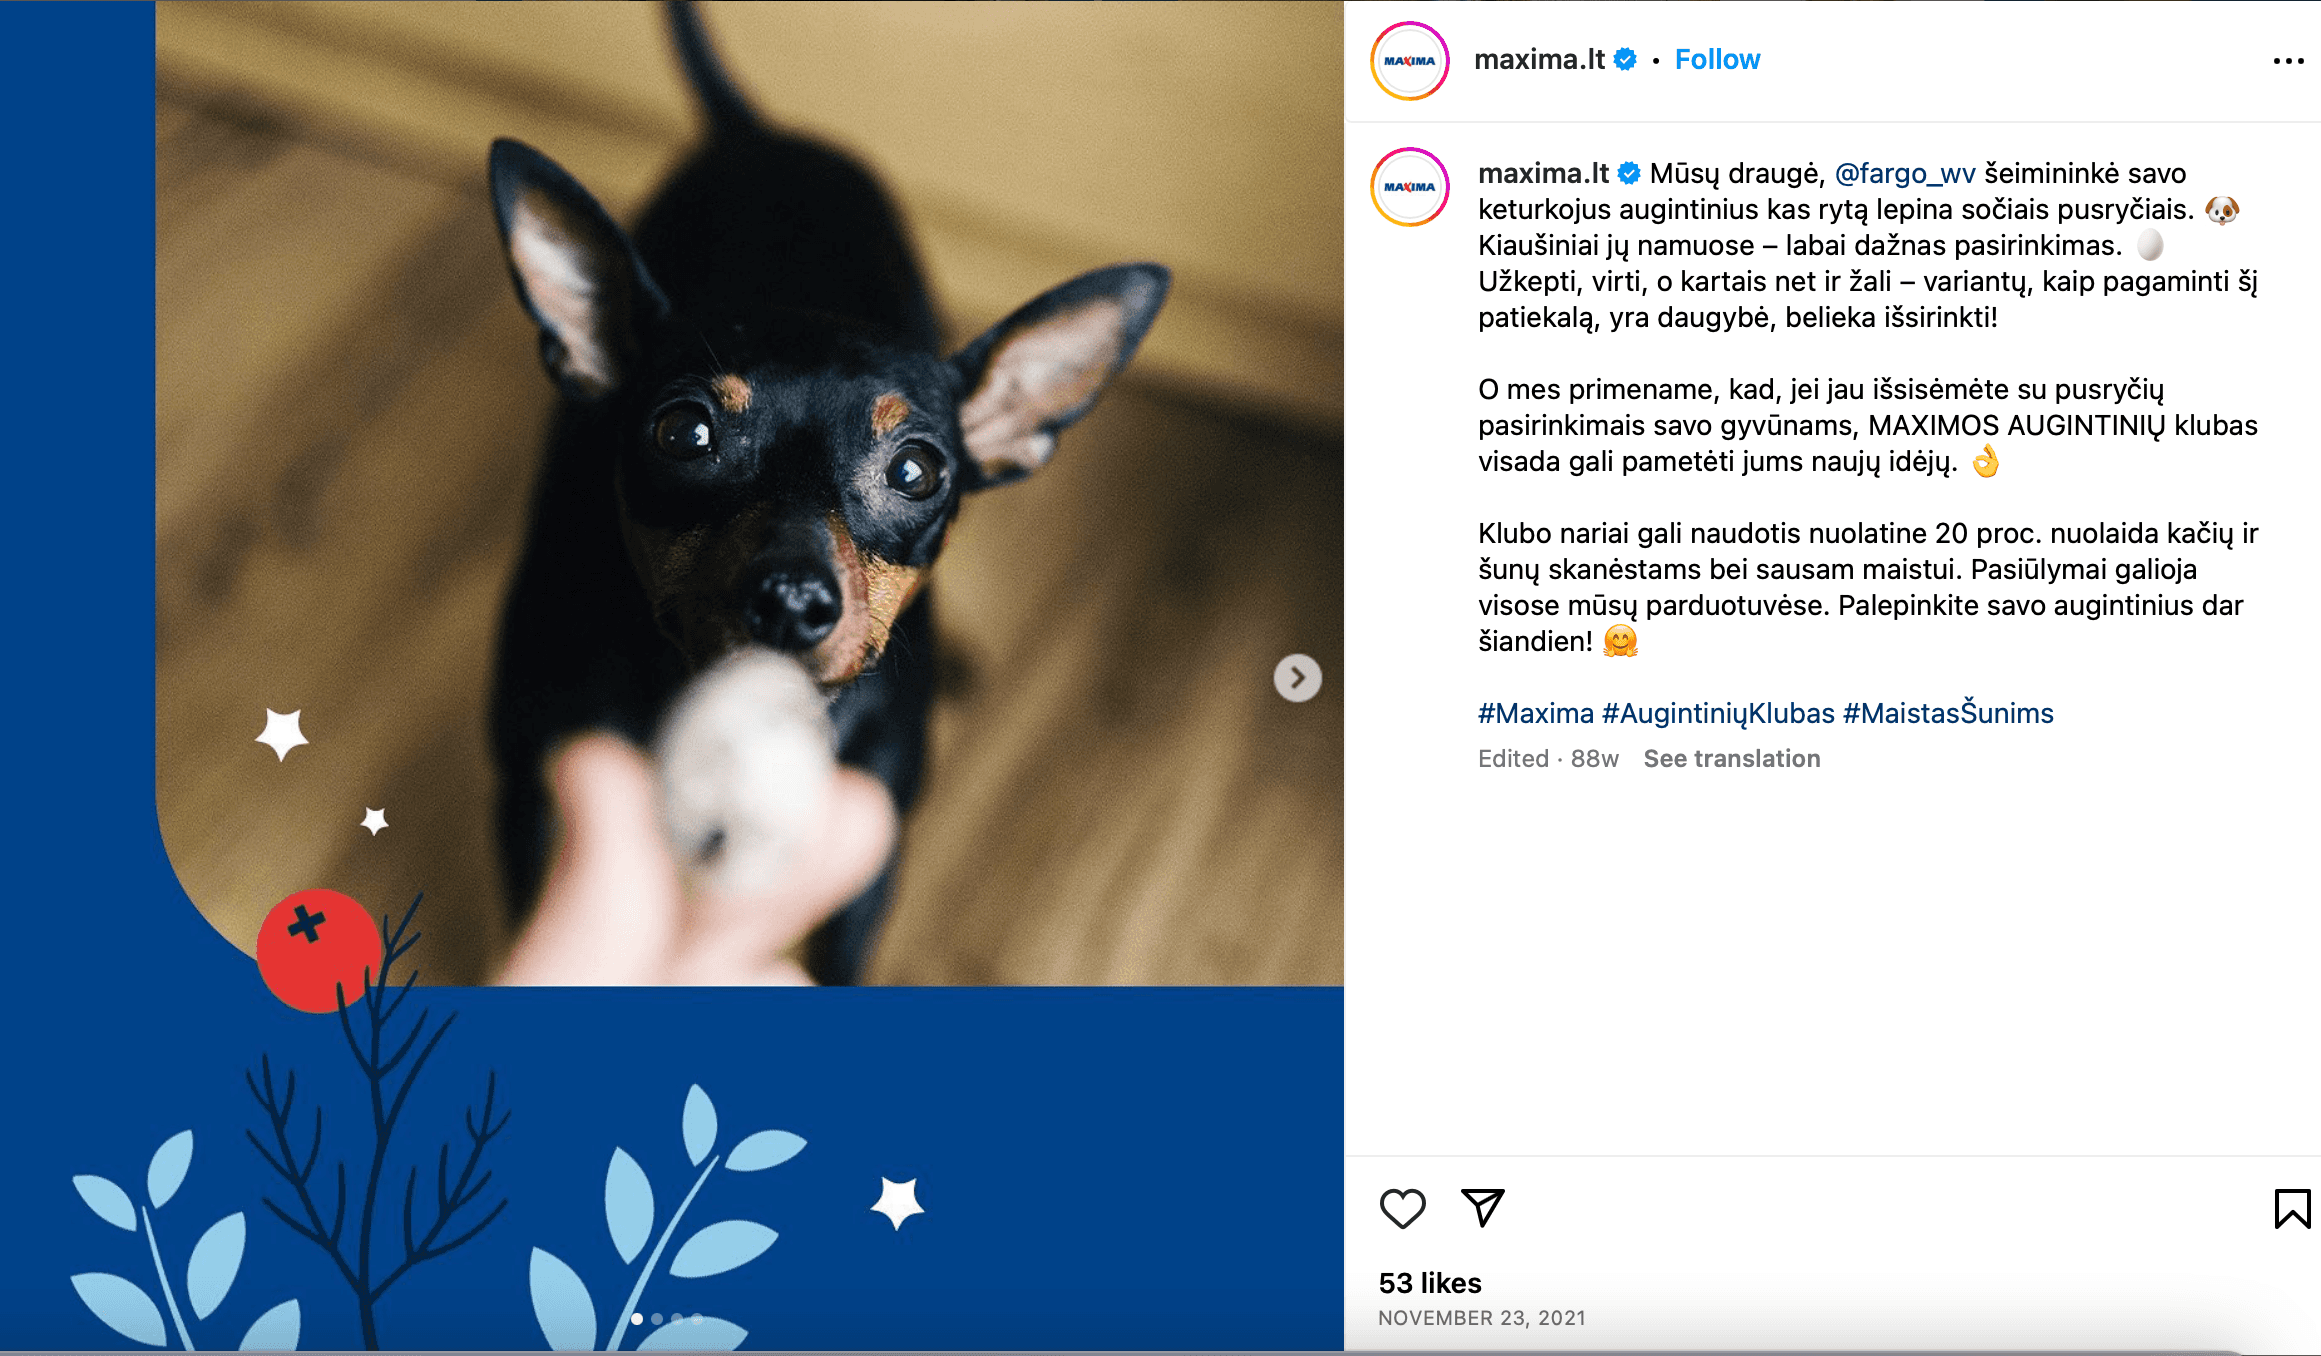
Task: Click maxima.lt username in post header
Action: pyautogui.click(x=1540, y=60)
